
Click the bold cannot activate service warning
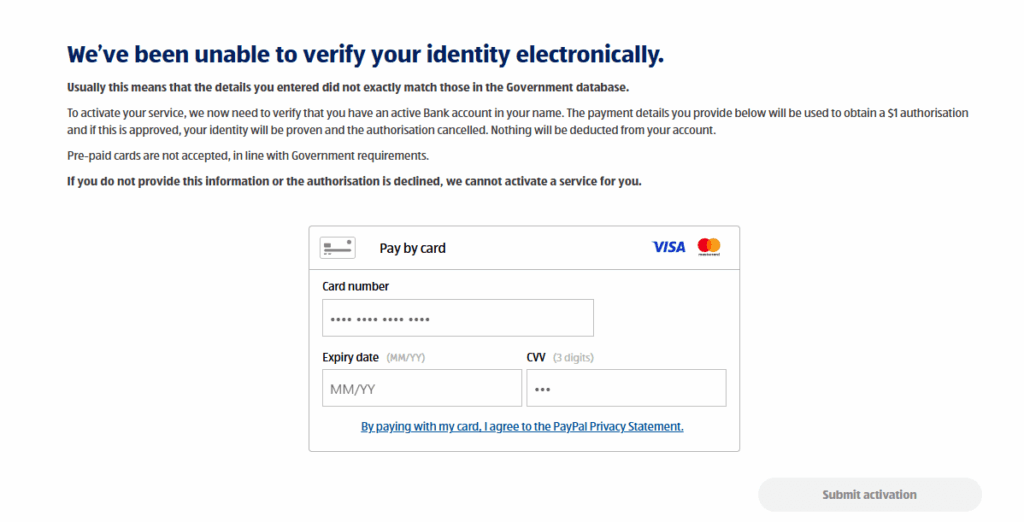354,181
